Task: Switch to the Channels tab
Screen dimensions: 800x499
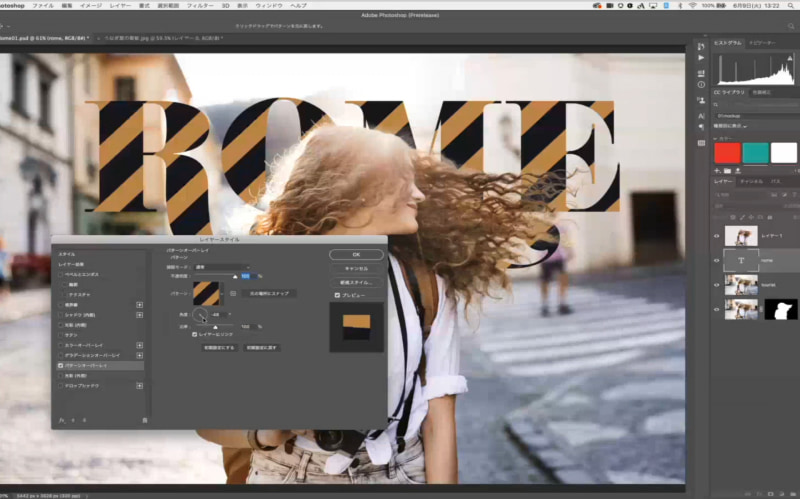Action: click(x=750, y=181)
